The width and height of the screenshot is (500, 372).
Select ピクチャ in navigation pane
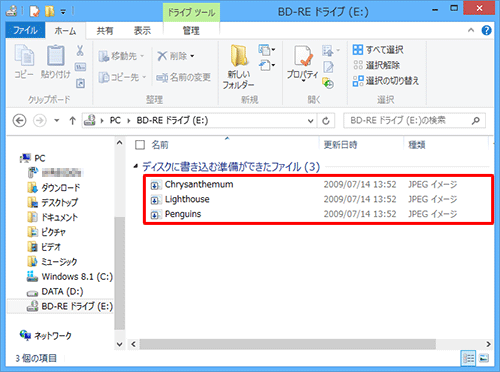[x=47, y=232]
